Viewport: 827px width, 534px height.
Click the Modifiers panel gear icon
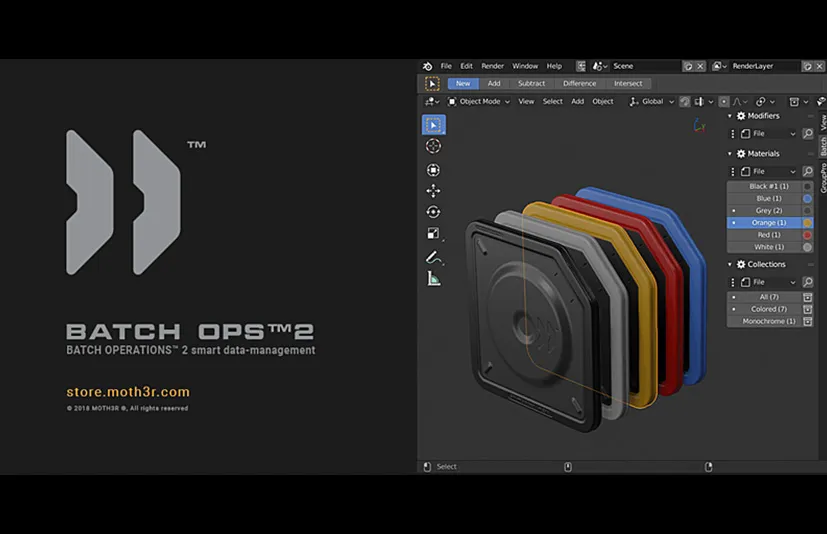point(741,116)
